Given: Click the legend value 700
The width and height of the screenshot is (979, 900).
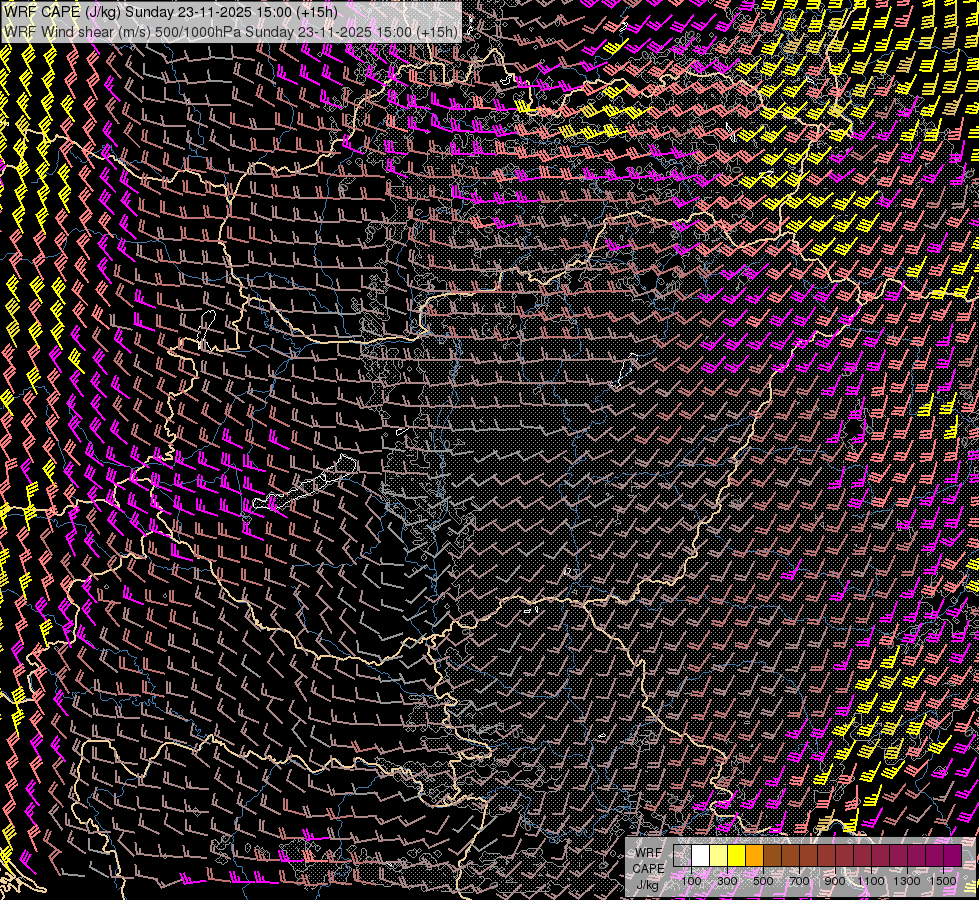Looking at the screenshot, I should point(799,881).
